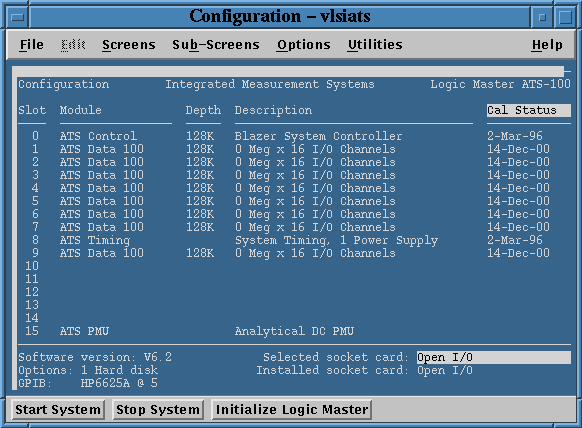Click the Module column header
Viewport: 582px width, 428px height.
pos(81,110)
